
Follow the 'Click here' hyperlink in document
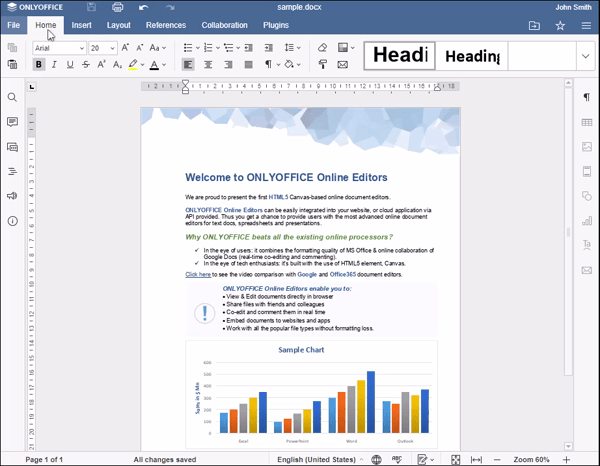tap(198, 273)
